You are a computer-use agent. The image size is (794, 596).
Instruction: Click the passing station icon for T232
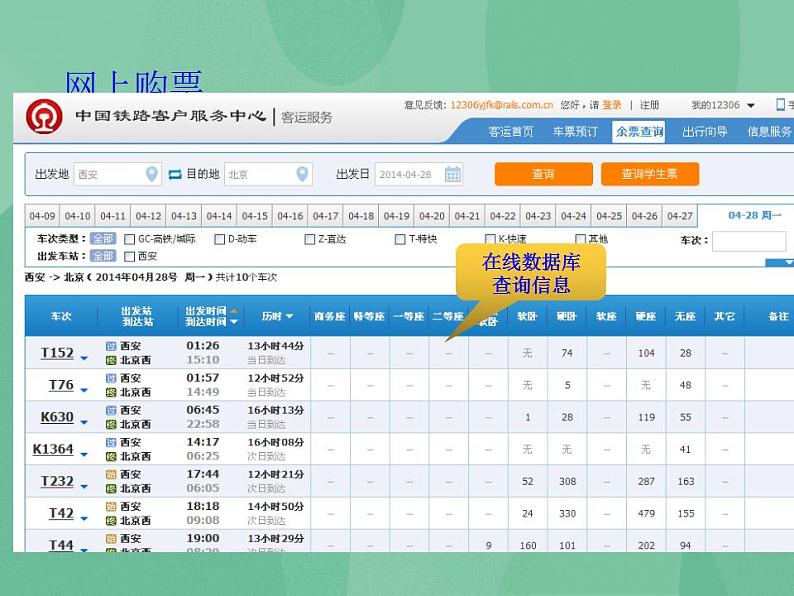point(112,474)
